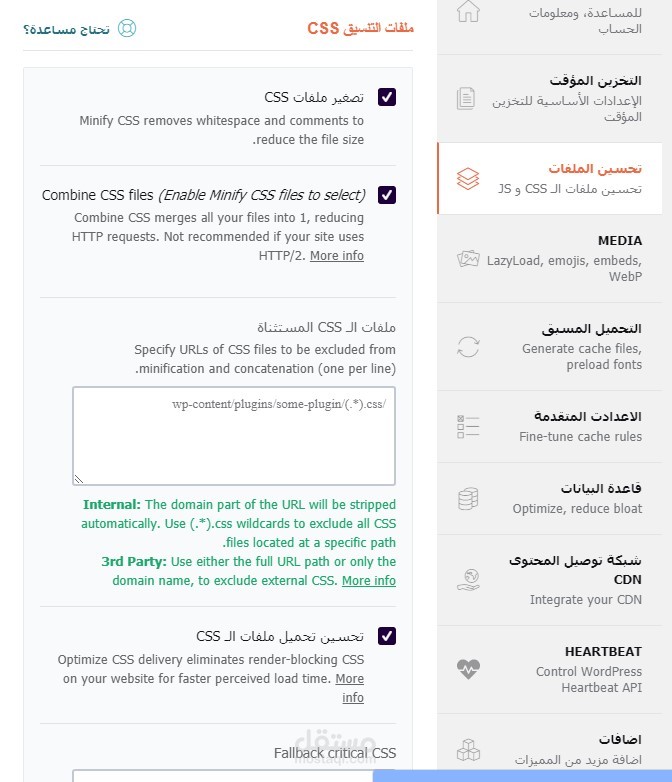The image size is (672, 782).
Task: Open the MEDIA LazyLoad settings tab
Action: (x=550, y=258)
